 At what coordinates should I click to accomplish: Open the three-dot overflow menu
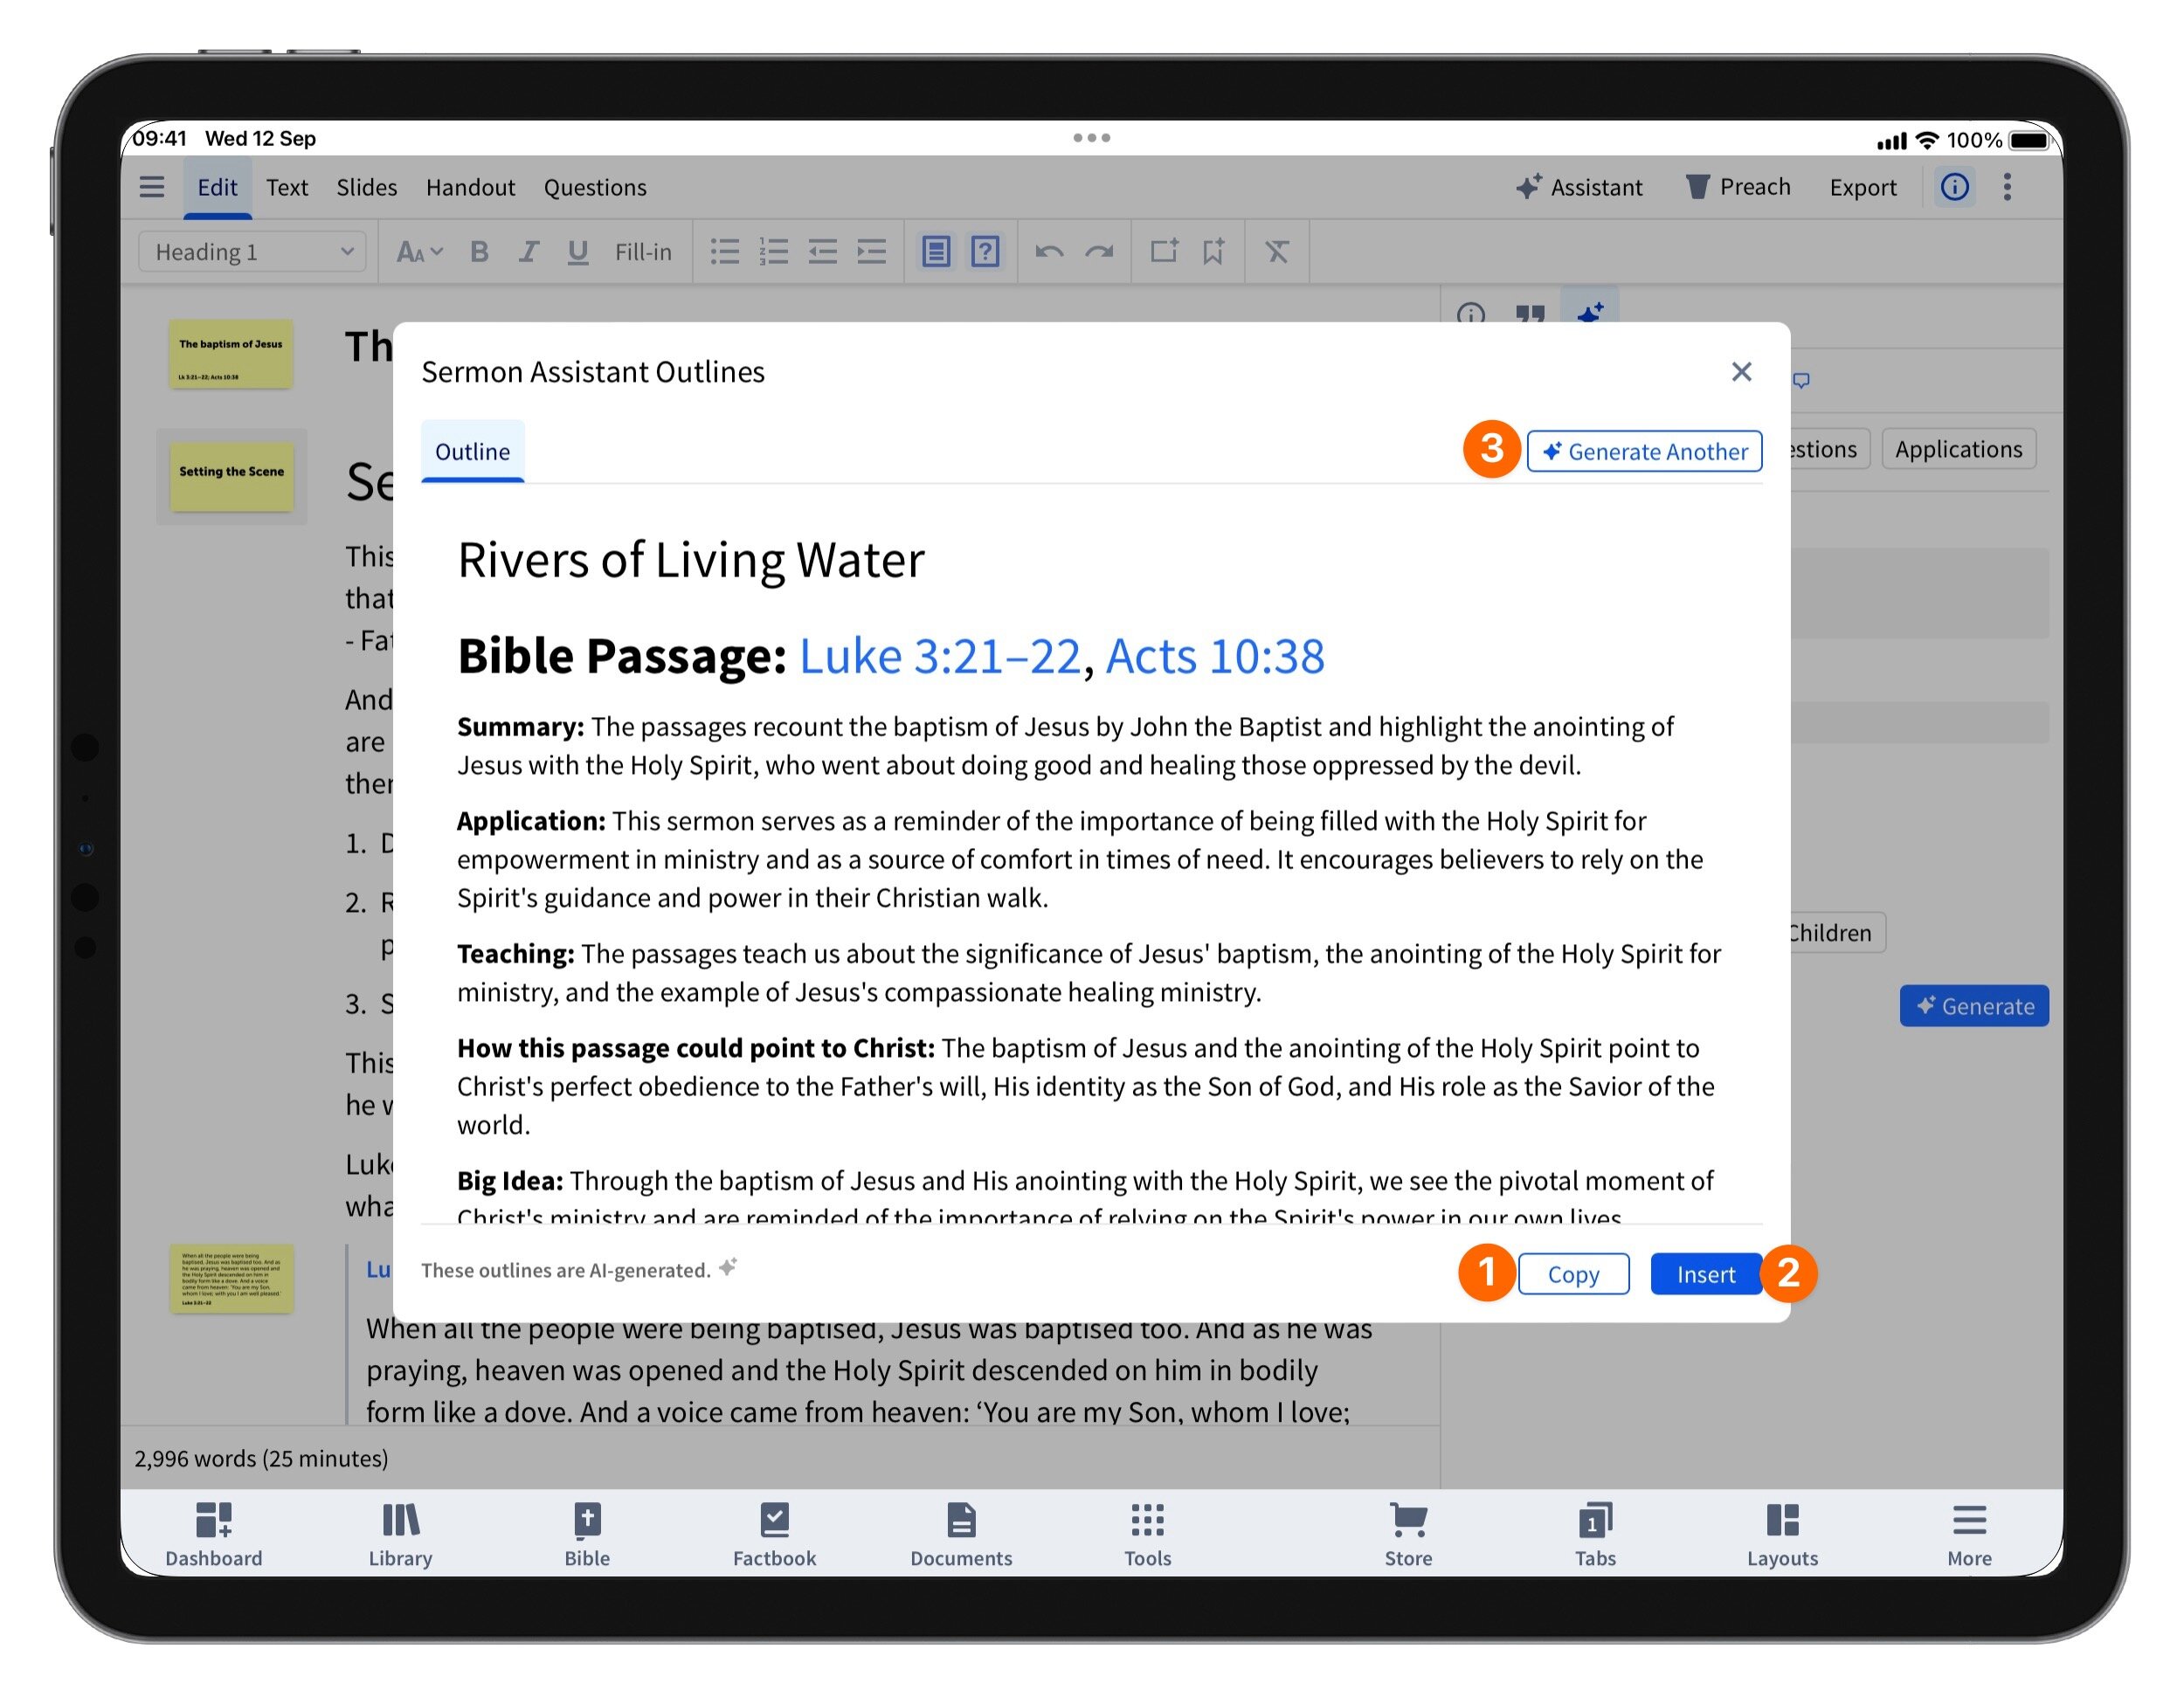click(2007, 187)
